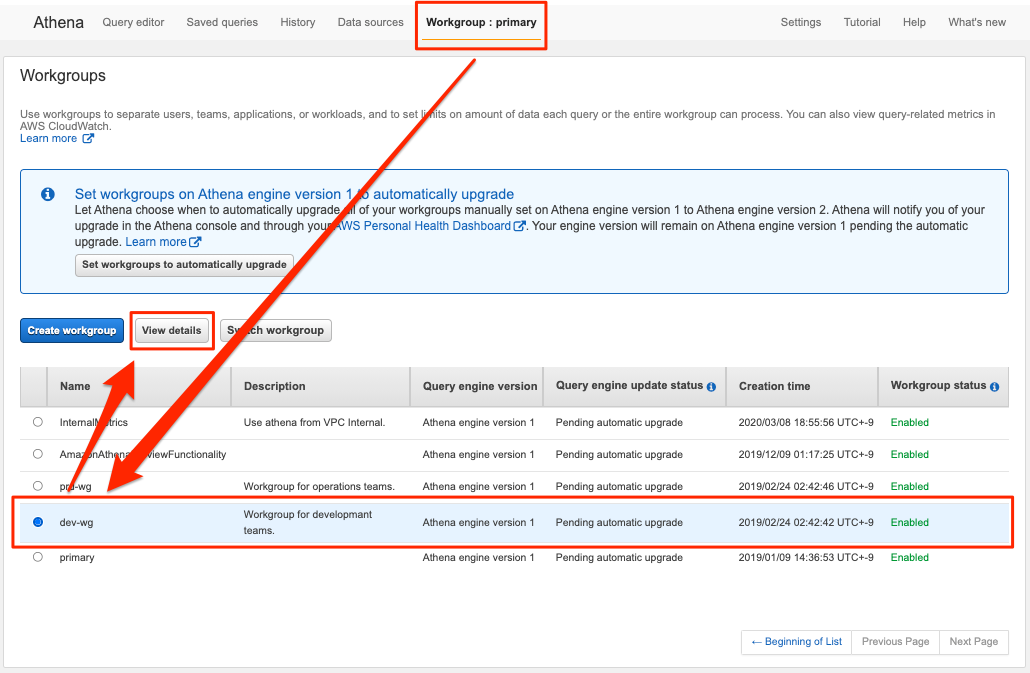Click Athena engine version 1 in primary row
The image size is (1030, 673).
click(478, 557)
